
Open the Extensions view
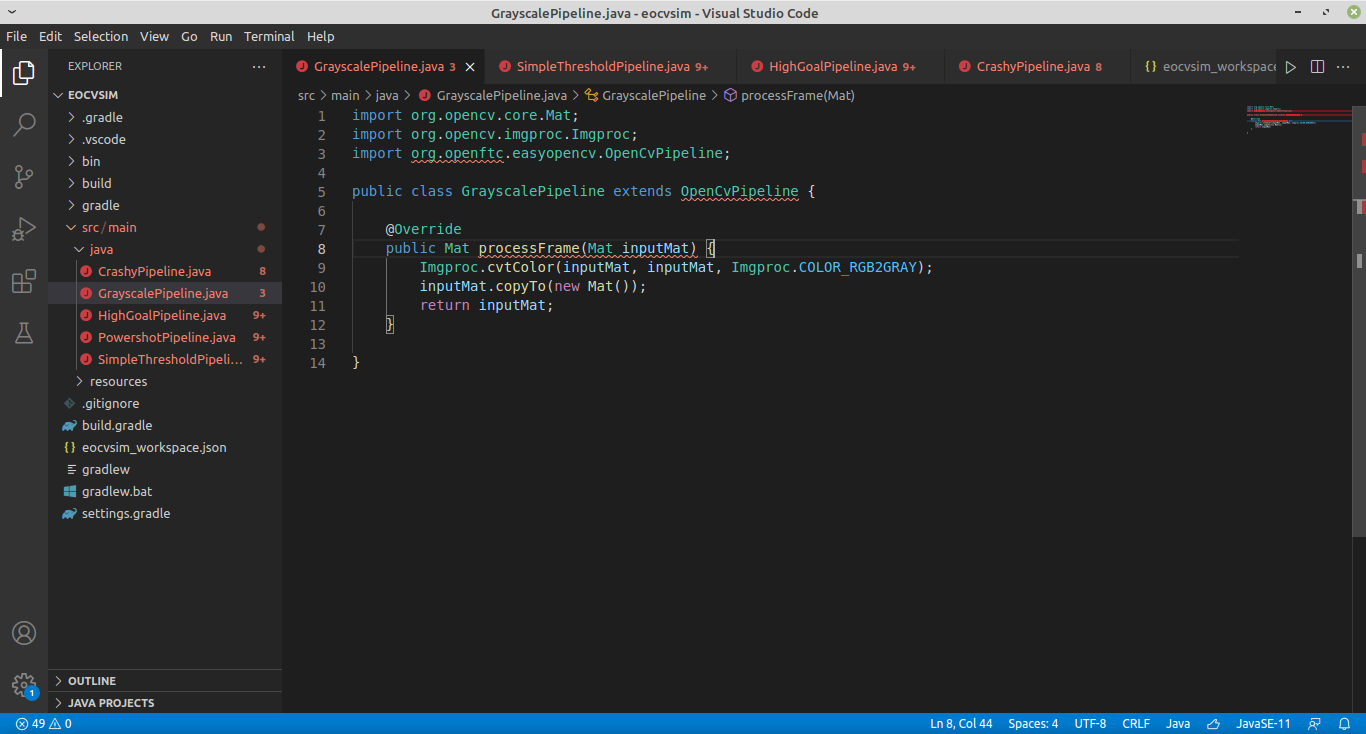(24, 281)
